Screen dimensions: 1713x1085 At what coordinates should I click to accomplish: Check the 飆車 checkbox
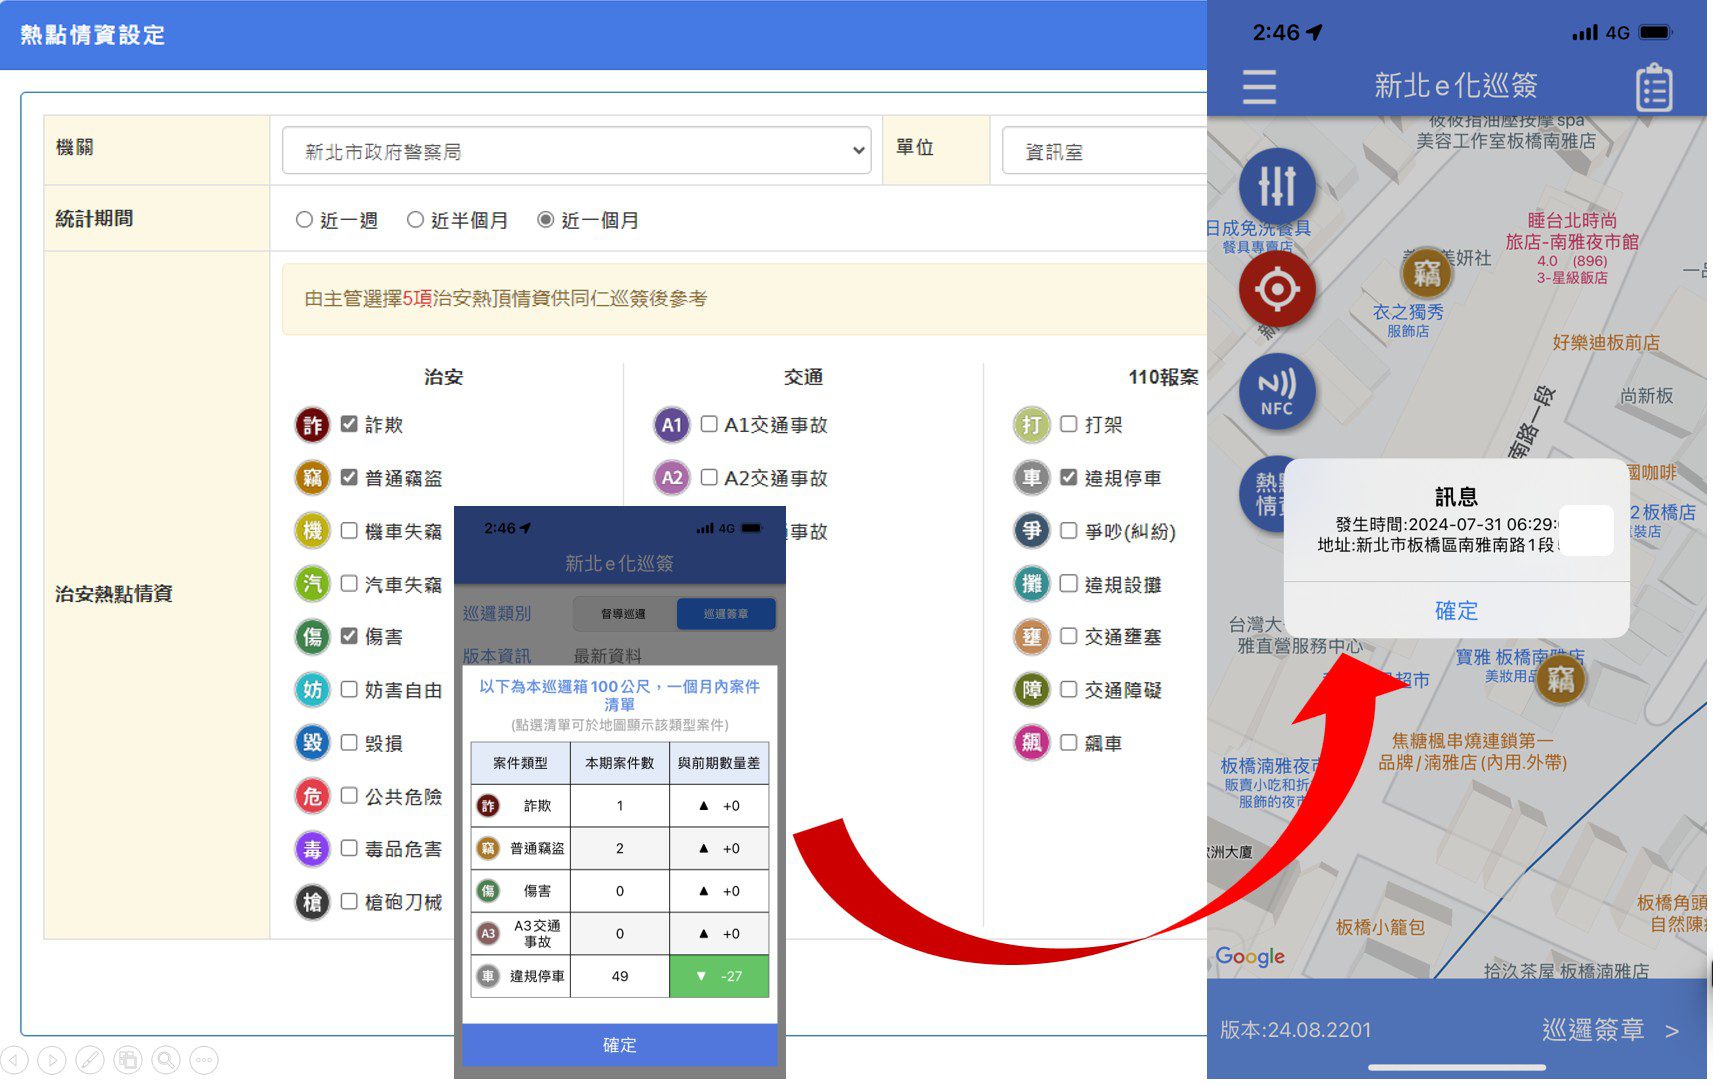click(x=1069, y=742)
